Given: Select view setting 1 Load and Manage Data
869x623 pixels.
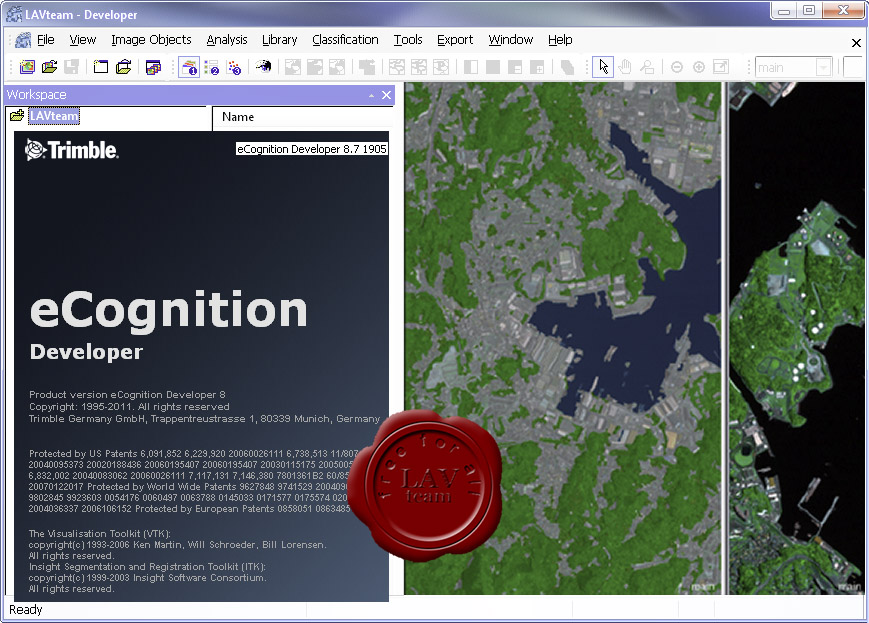Looking at the screenshot, I should tap(189, 68).
